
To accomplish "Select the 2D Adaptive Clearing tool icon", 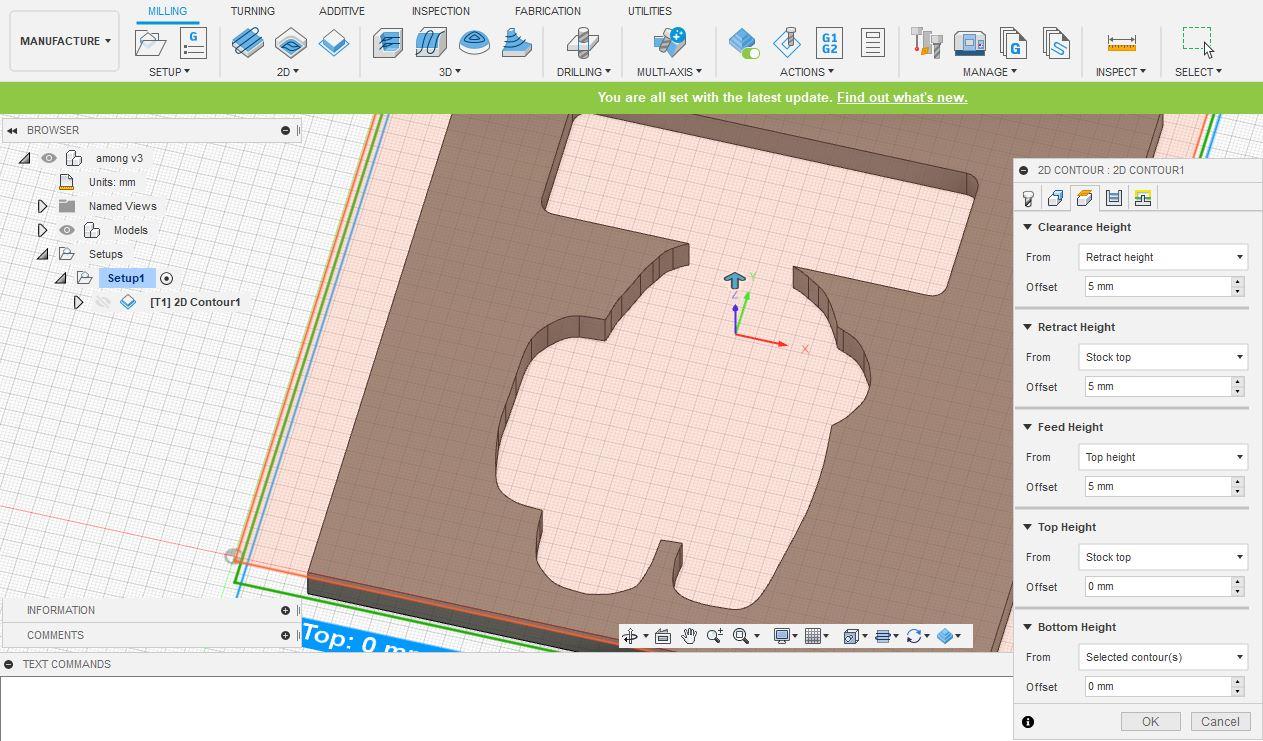I will 248,42.
